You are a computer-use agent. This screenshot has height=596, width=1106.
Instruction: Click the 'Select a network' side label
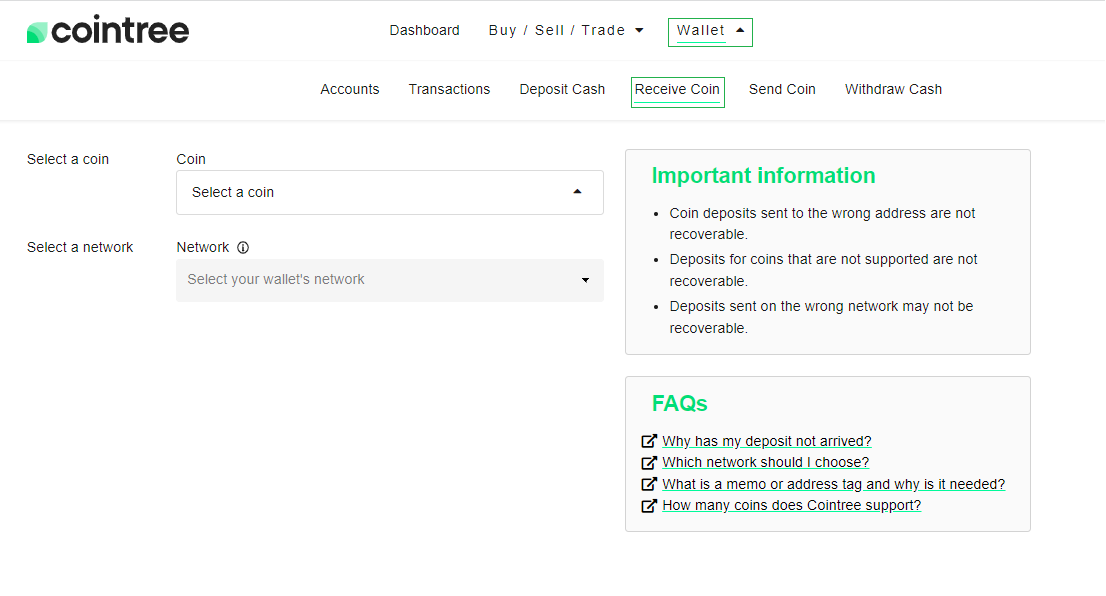point(80,248)
